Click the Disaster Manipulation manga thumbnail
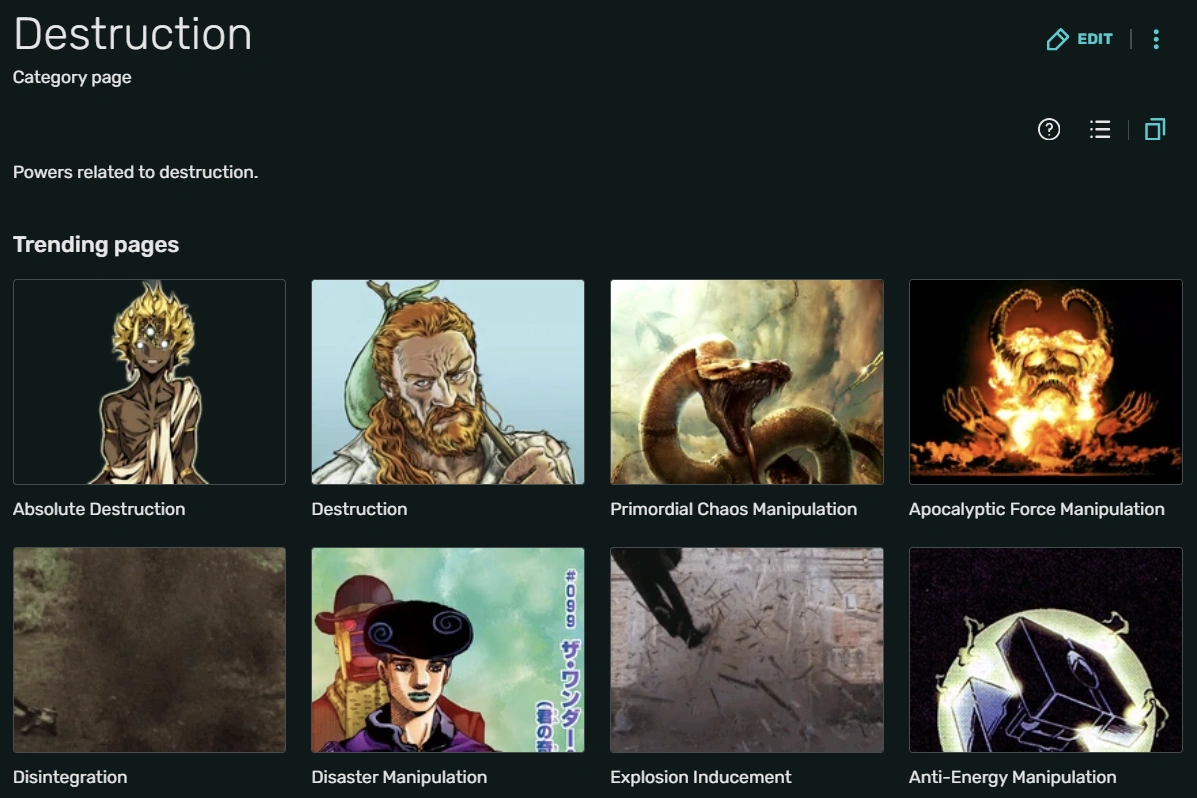This screenshot has height=798, width=1197. (x=447, y=649)
